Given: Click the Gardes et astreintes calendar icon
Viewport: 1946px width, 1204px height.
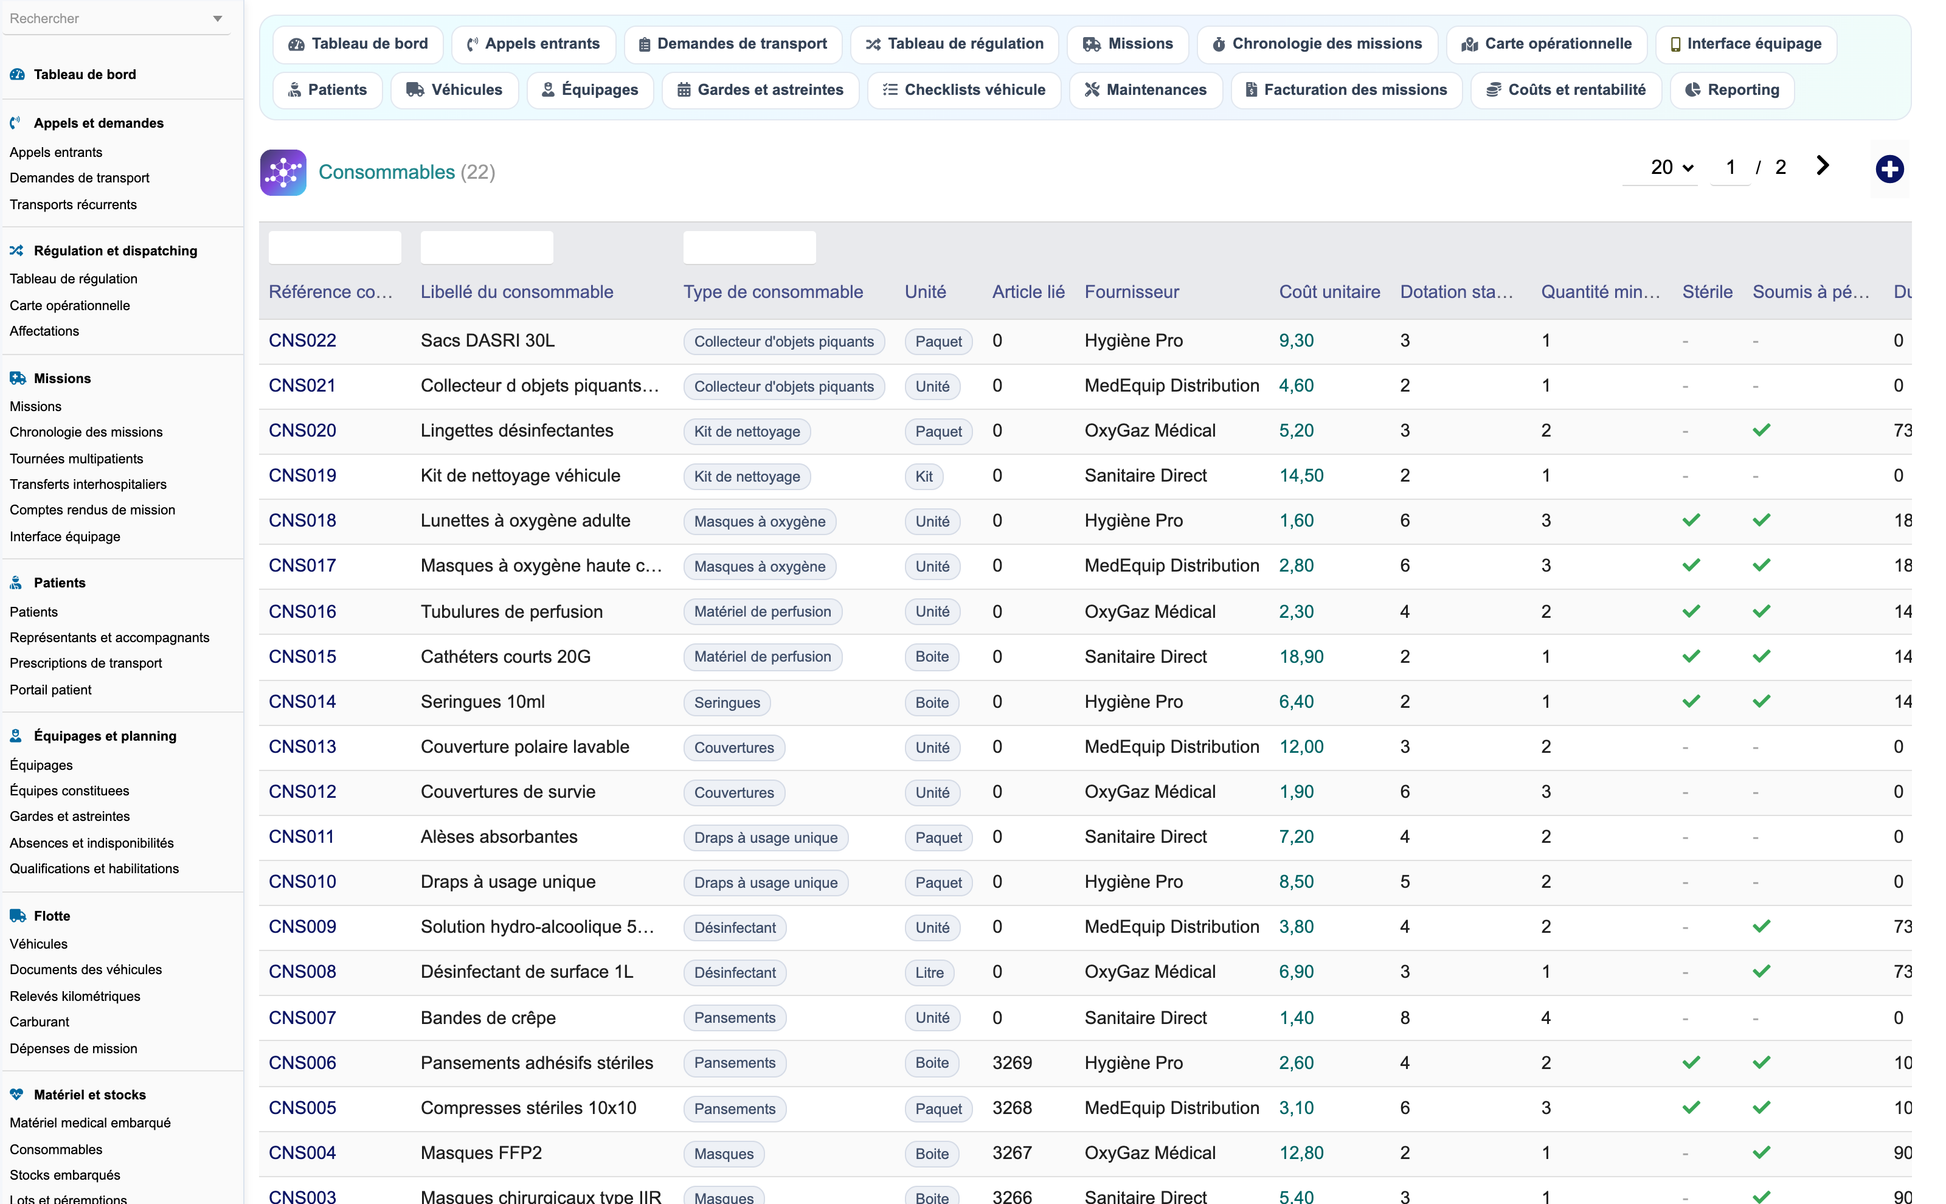Looking at the screenshot, I should click(684, 90).
